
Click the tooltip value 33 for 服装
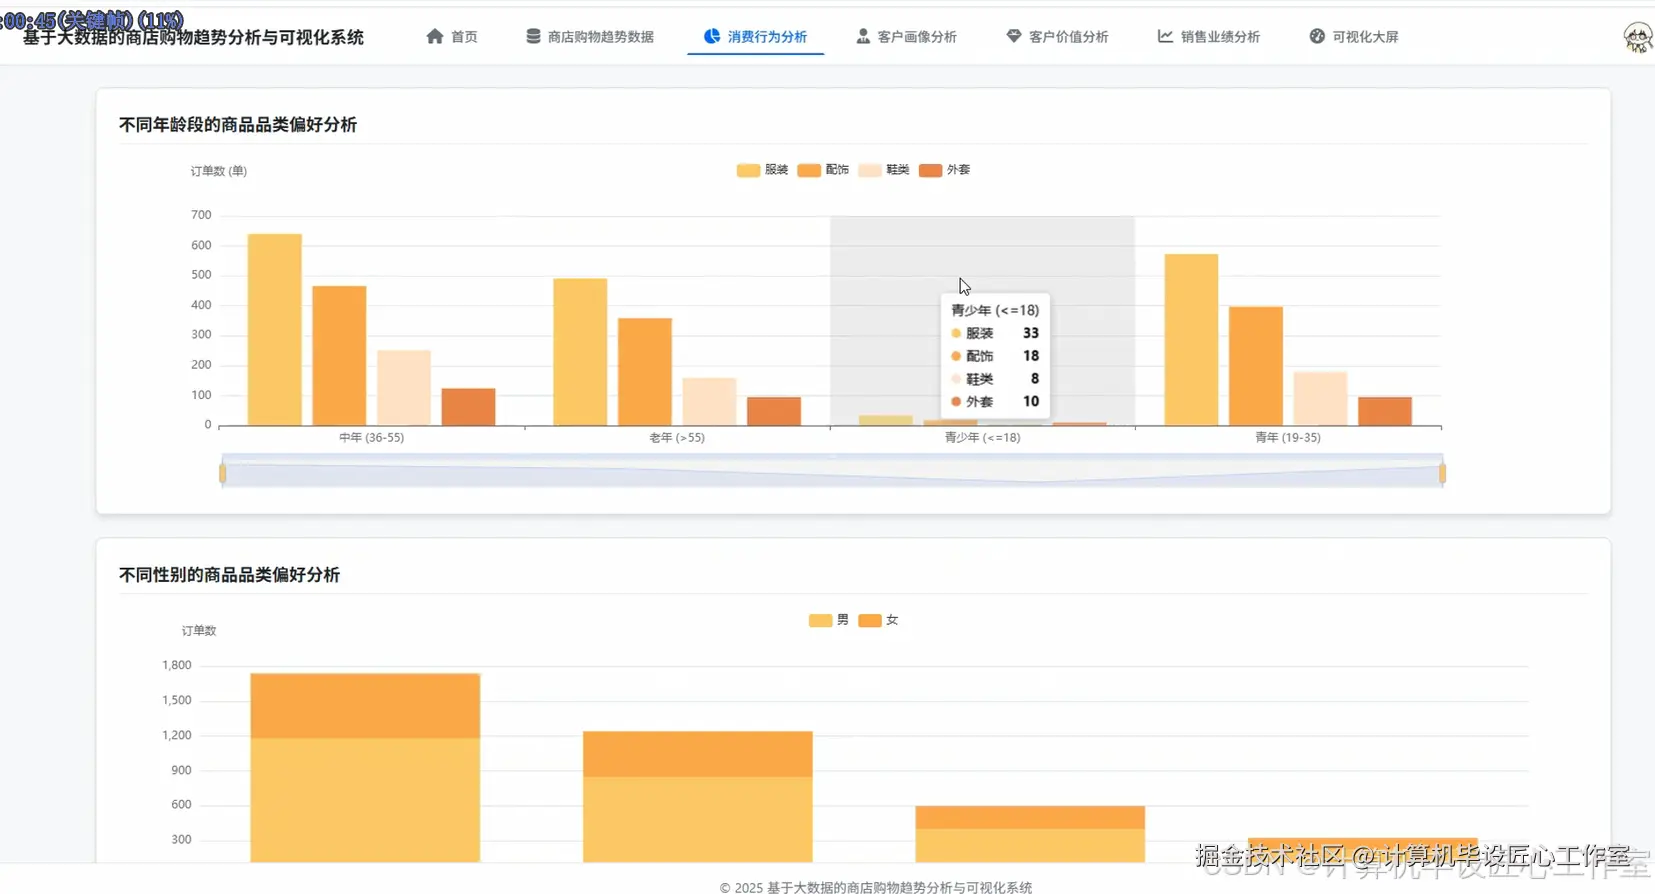click(x=1030, y=333)
